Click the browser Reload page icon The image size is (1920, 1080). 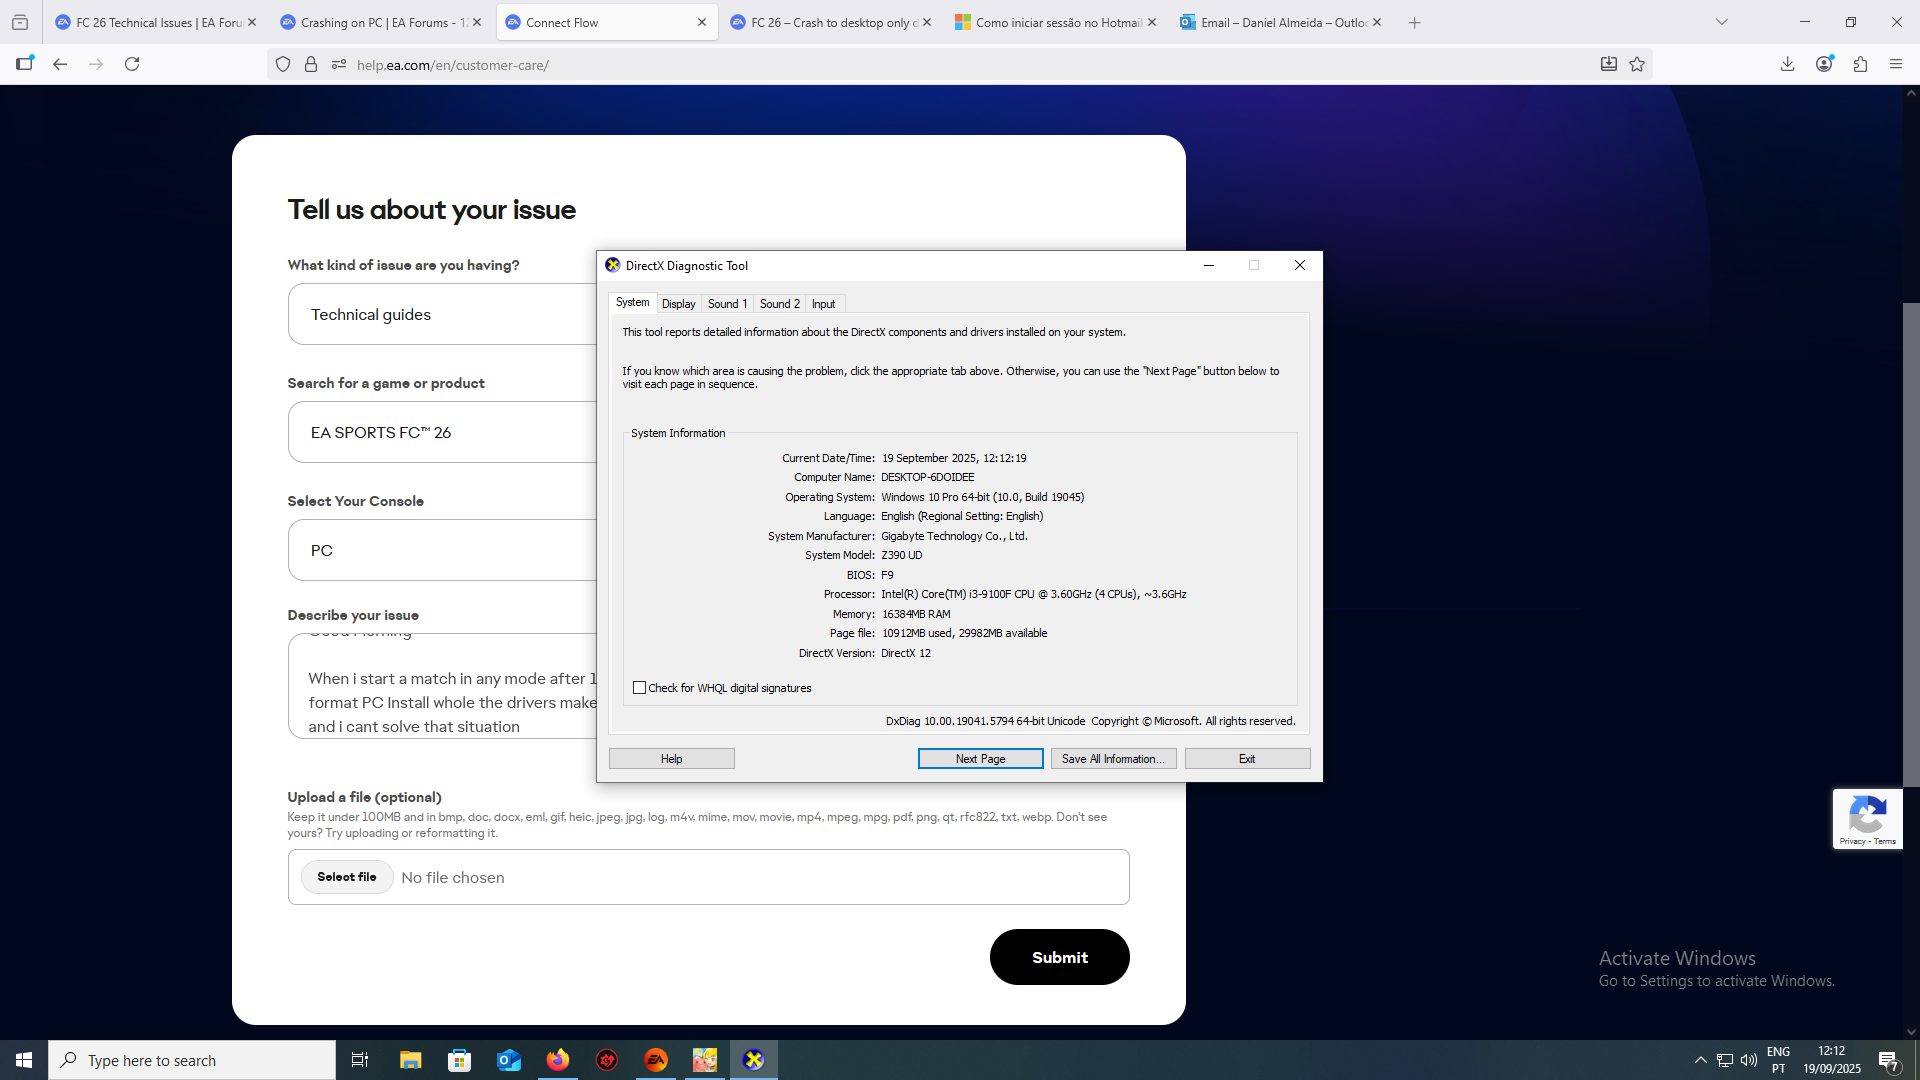pyautogui.click(x=132, y=64)
